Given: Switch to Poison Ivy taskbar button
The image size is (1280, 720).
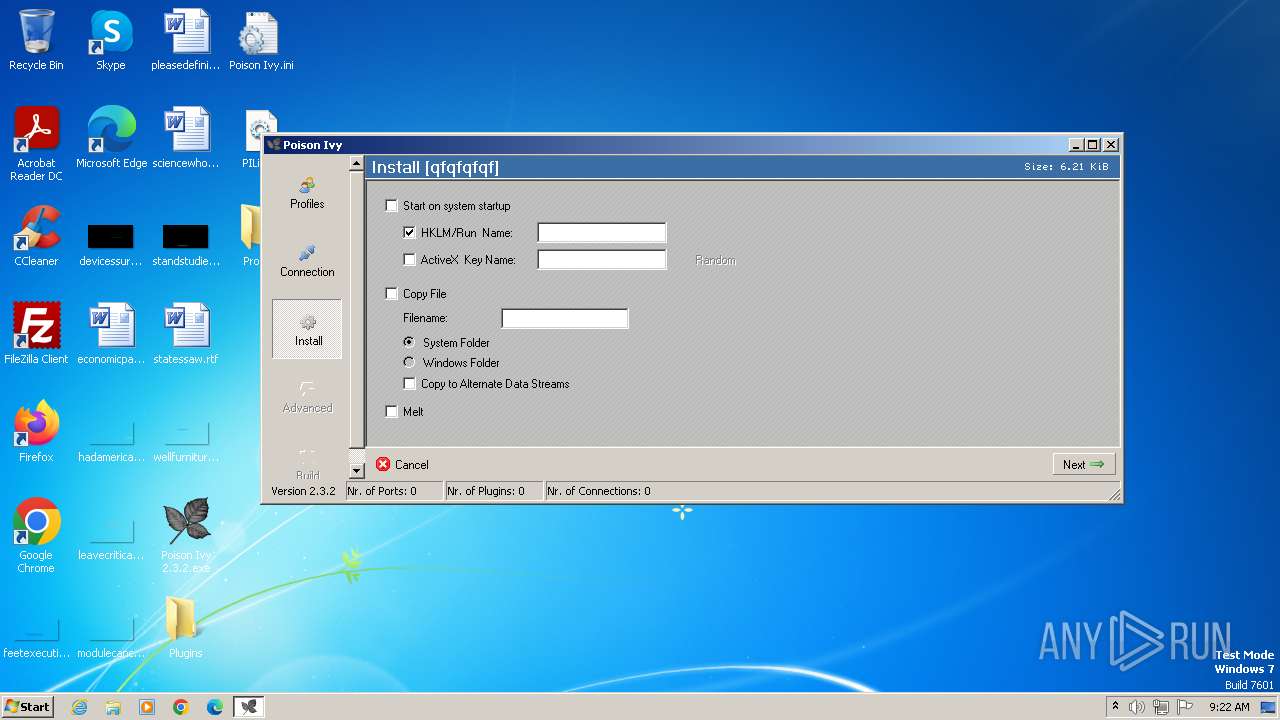Looking at the screenshot, I should coord(249,706).
